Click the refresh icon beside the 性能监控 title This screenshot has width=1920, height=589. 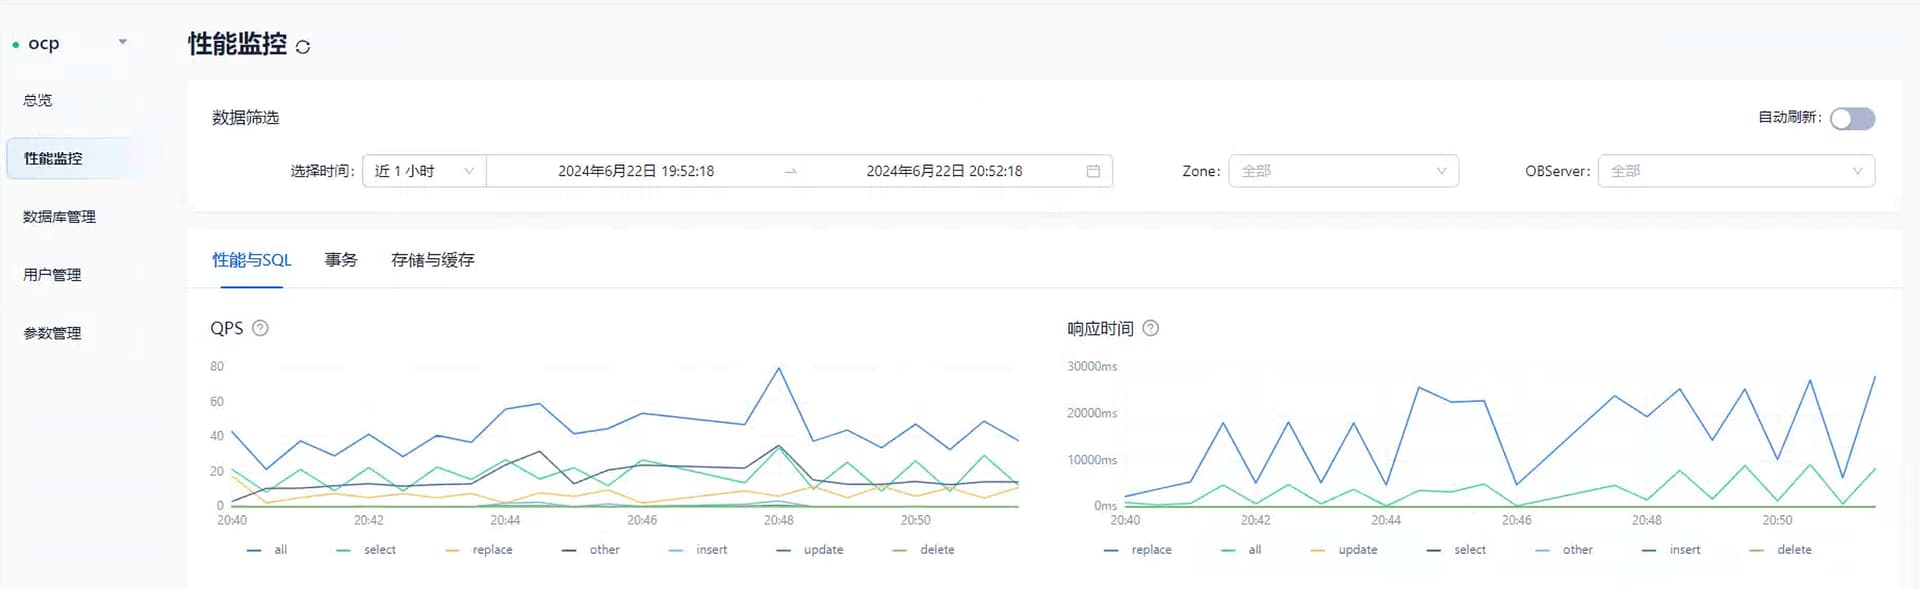click(x=303, y=47)
